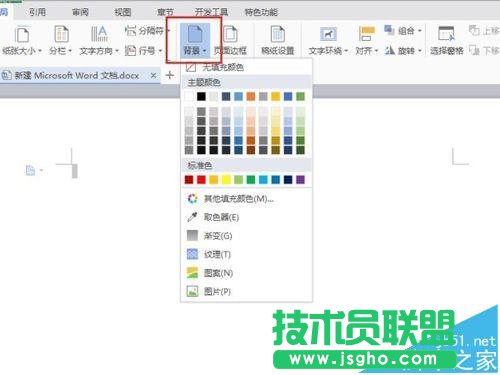Close the 新建 Microsoft Word 文档.docx tab
Screen dimensions: 500x375
153,76
